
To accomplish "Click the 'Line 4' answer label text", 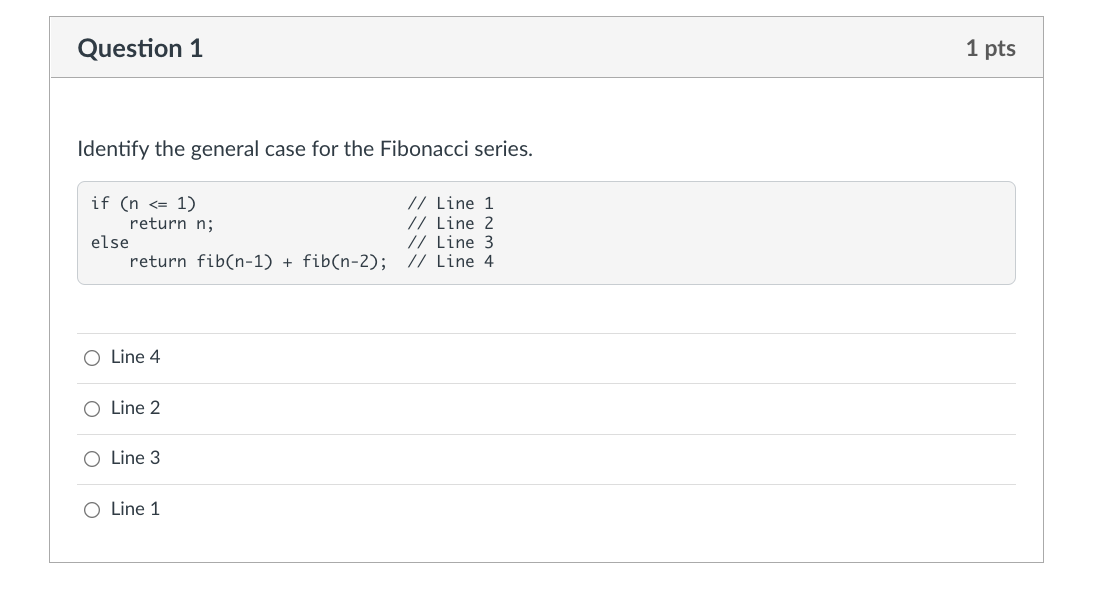I will click(x=135, y=357).
